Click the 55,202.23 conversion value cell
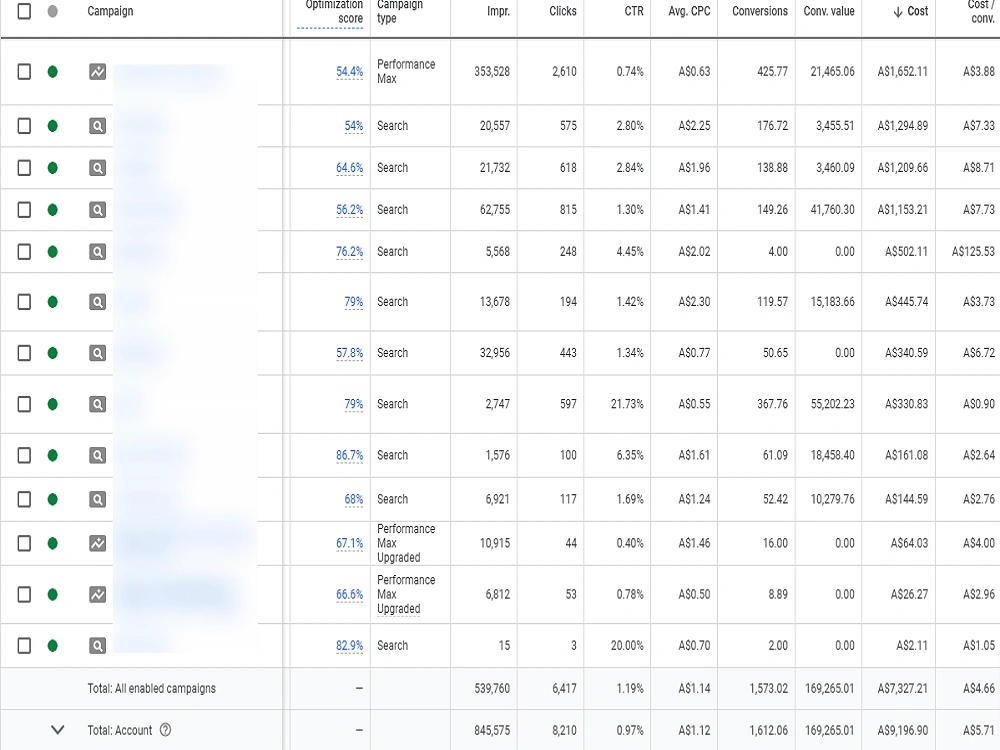This screenshot has height=750, width=1000. (x=832, y=404)
